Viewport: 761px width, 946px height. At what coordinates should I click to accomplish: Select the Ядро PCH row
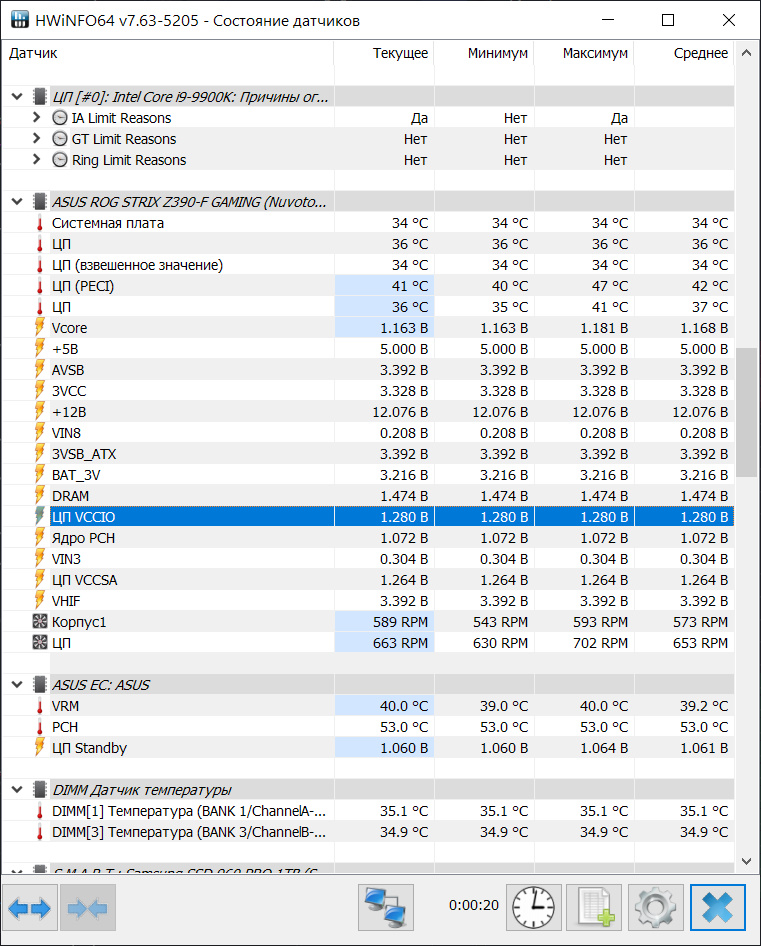click(368, 538)
